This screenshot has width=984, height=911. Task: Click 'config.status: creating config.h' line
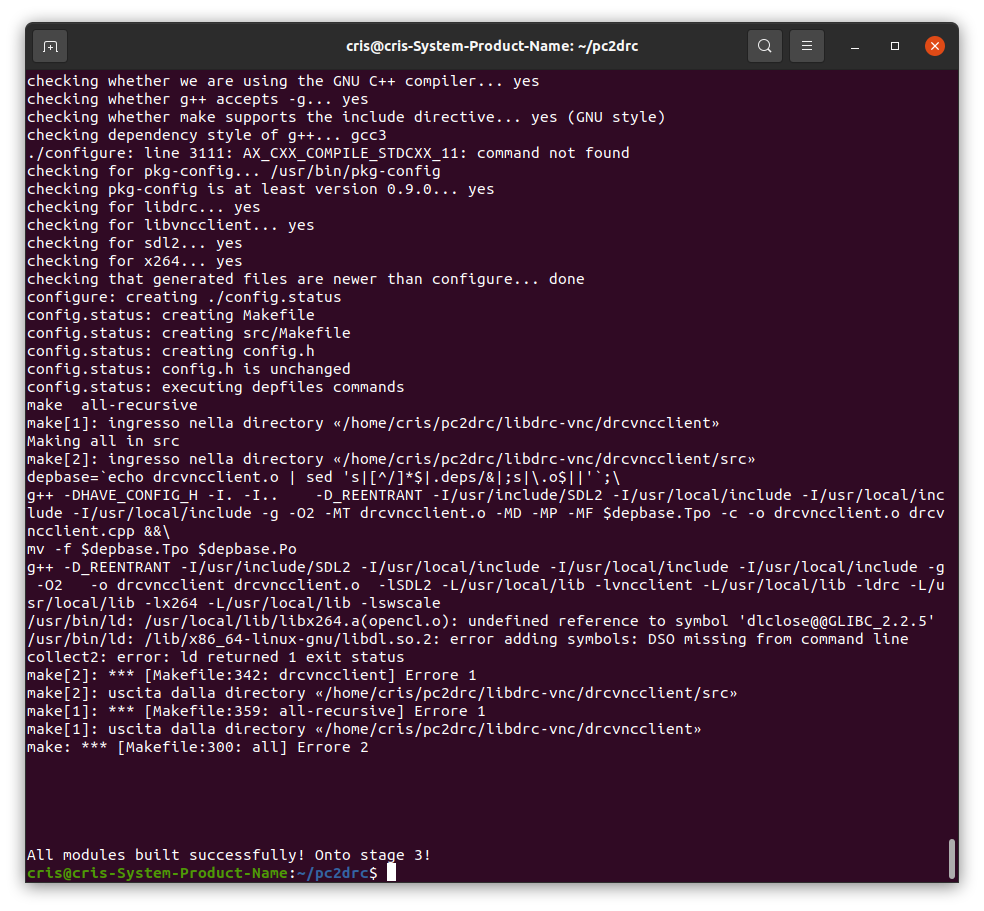click(x=171, y=351)
